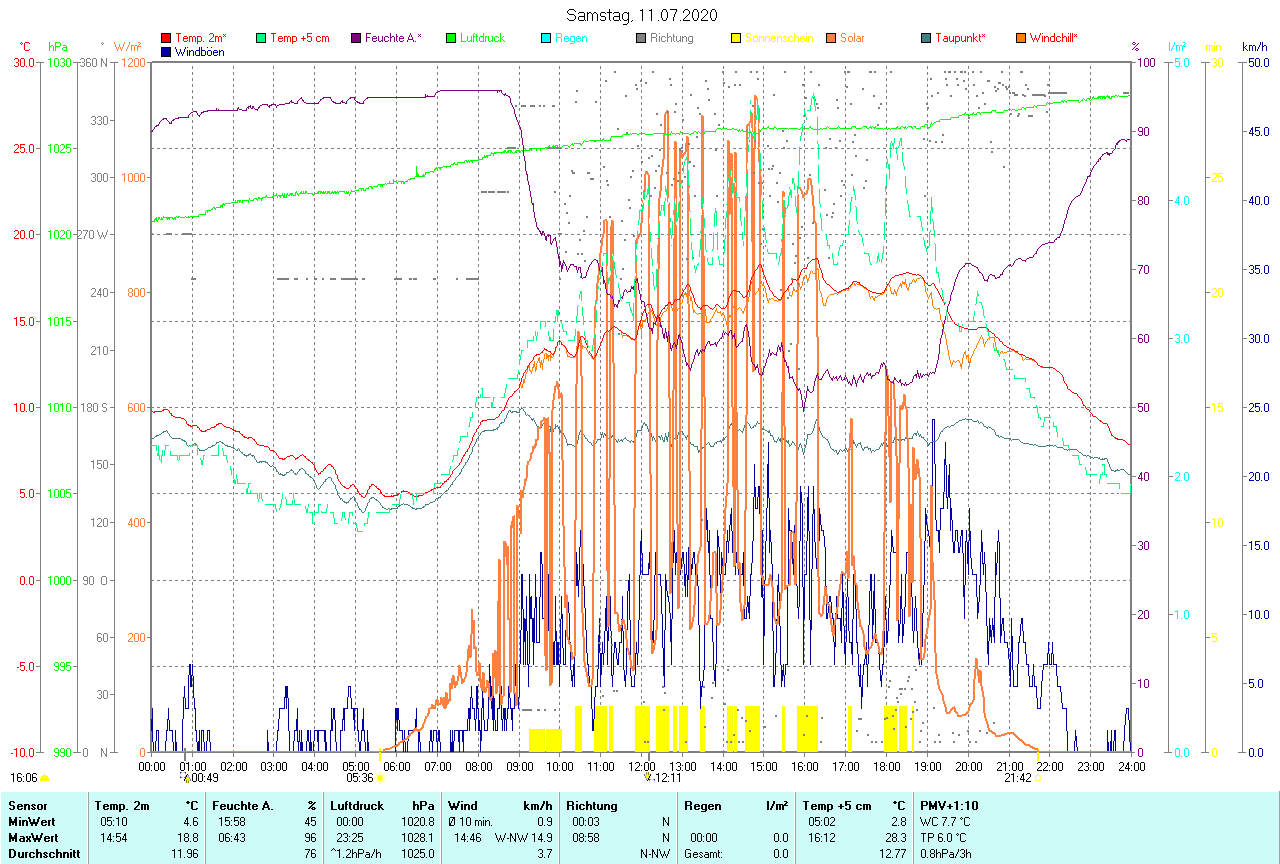The width and height of the screenshot is (1280, 864).
Task: Click the cyan Regen legend swatch
Action: pyautogui.click(x=546, y=38)
